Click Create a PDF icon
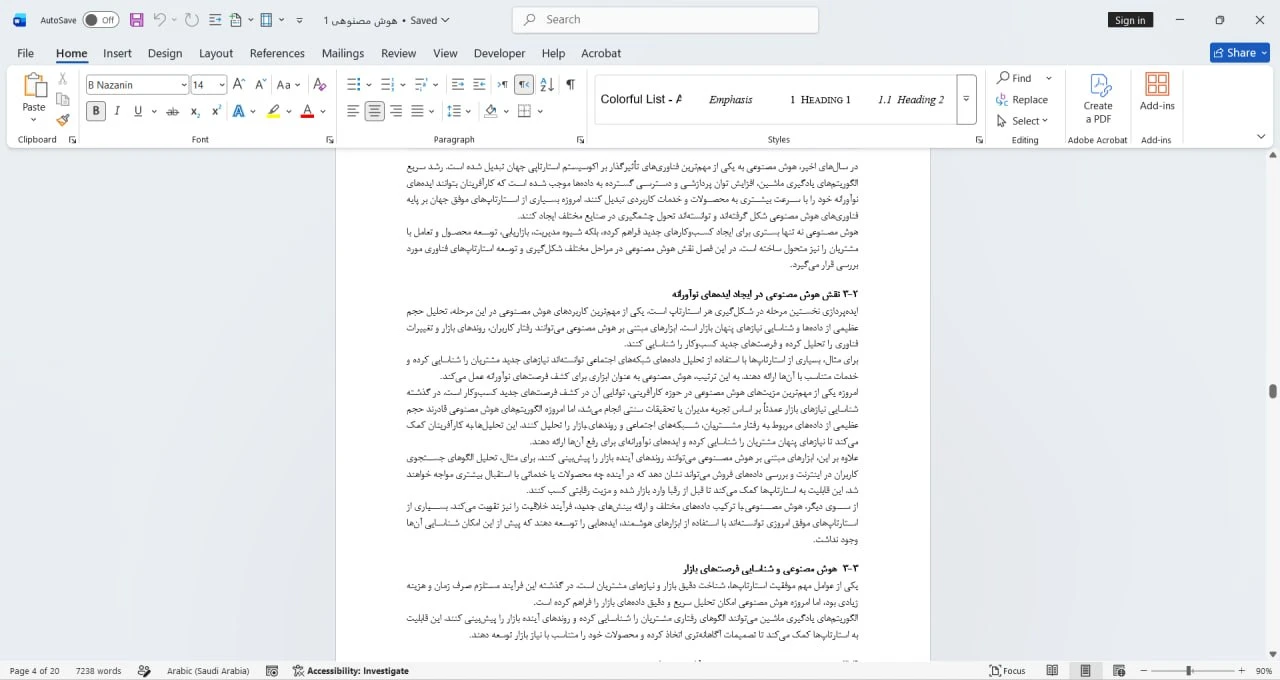 point(1098,98)
